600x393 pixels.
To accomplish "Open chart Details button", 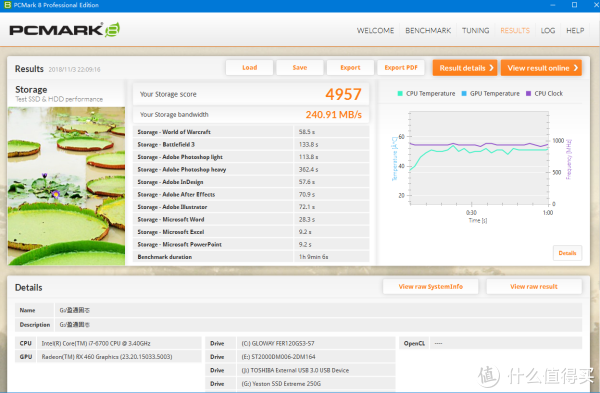I will click(x=567, y=253).
